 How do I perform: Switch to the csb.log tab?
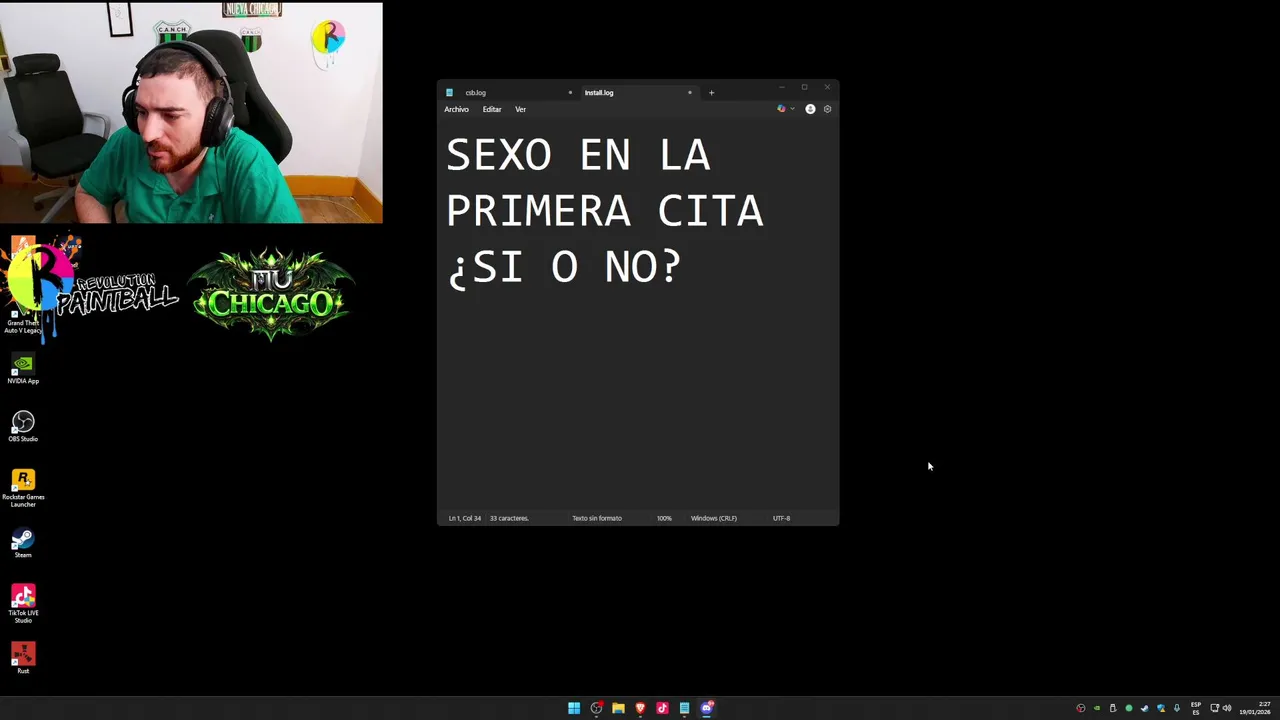click(509, 93)
